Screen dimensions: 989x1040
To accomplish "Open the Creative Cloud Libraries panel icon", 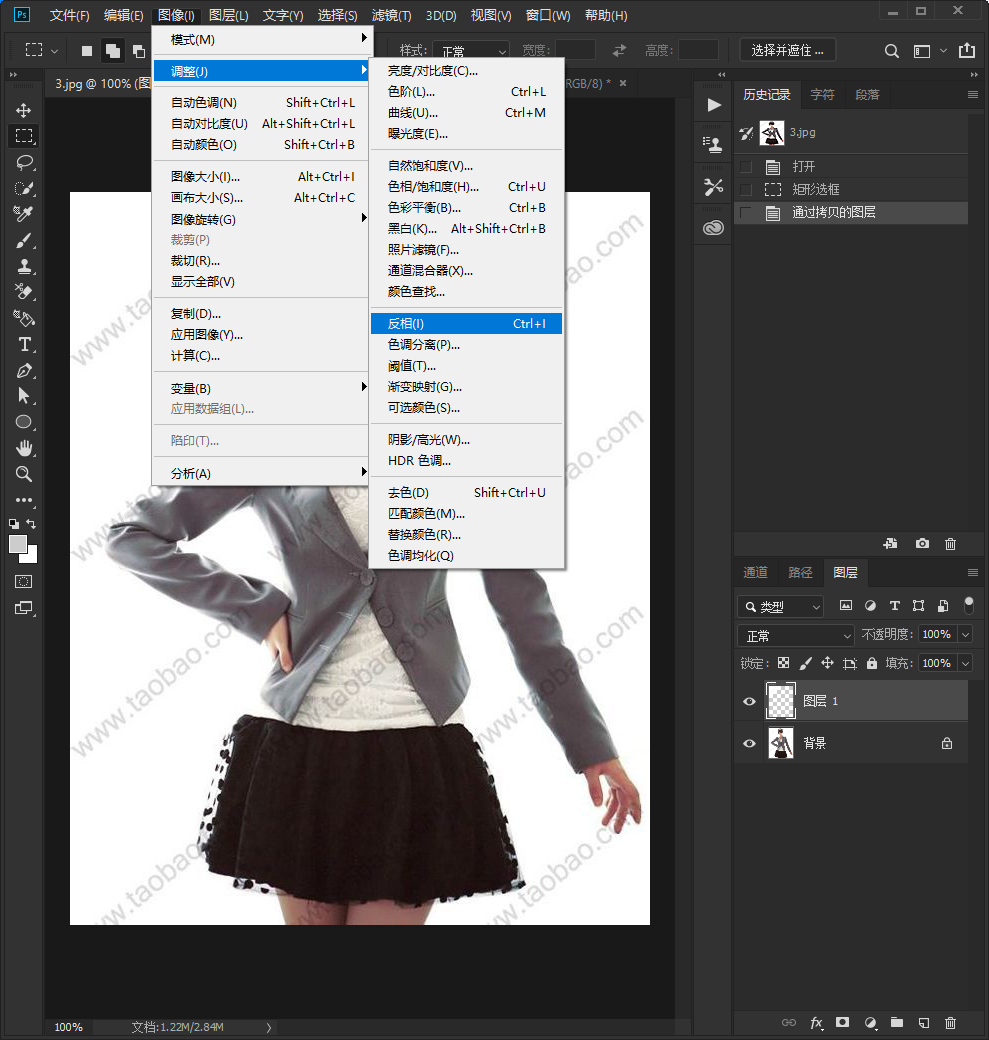I will tap(713, 228).
